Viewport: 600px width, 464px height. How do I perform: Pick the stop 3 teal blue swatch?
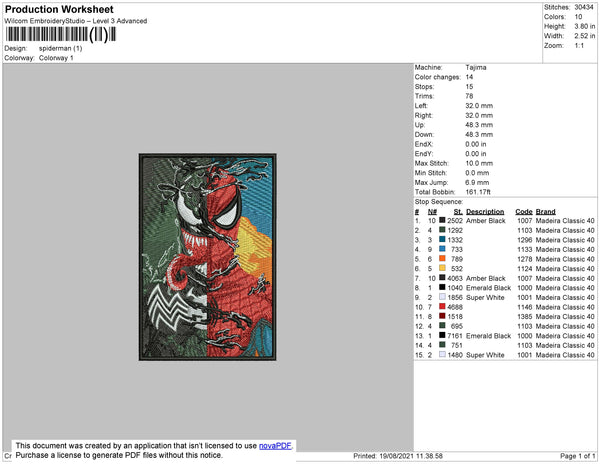point(442,239)
